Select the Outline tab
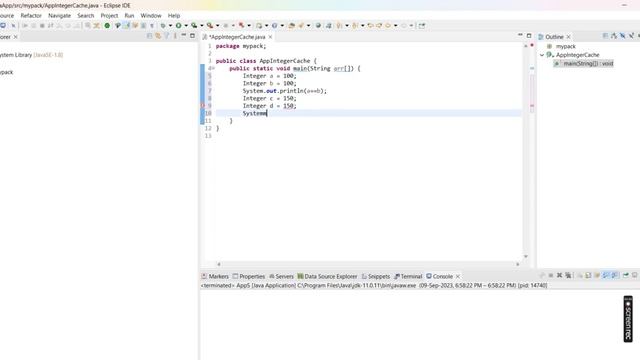The image size is (640, 360). point(554,37)
